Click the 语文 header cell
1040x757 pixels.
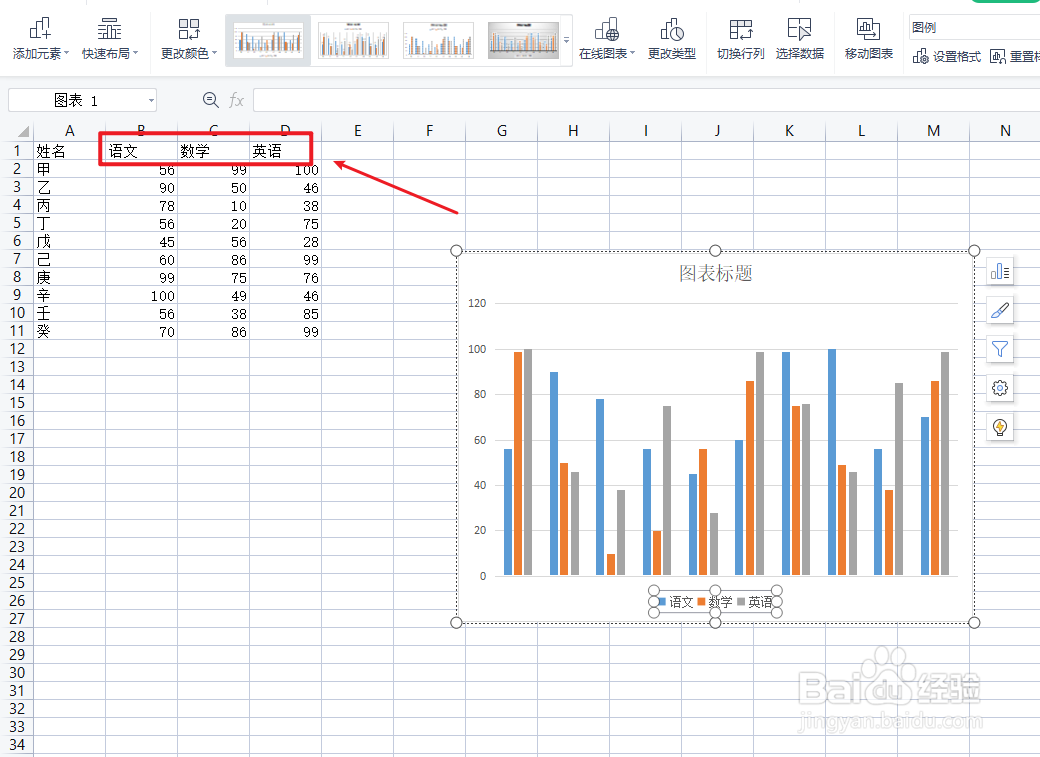141,151
